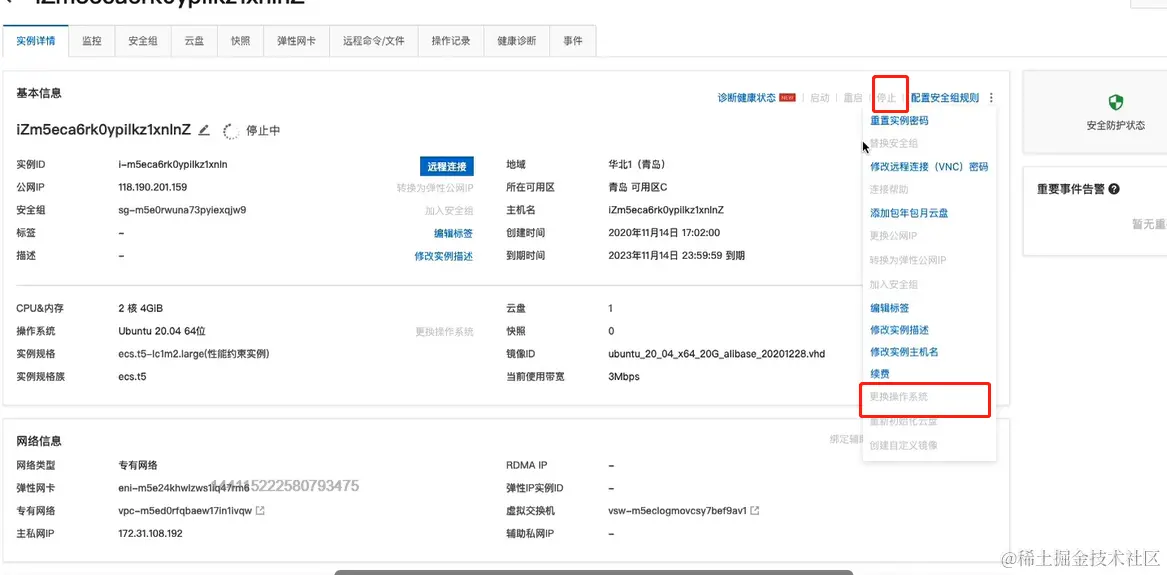The height and width of the screenshot is (575, 1167).
Task: Open the 弹性网卡 tab
Action: [296, 41]
